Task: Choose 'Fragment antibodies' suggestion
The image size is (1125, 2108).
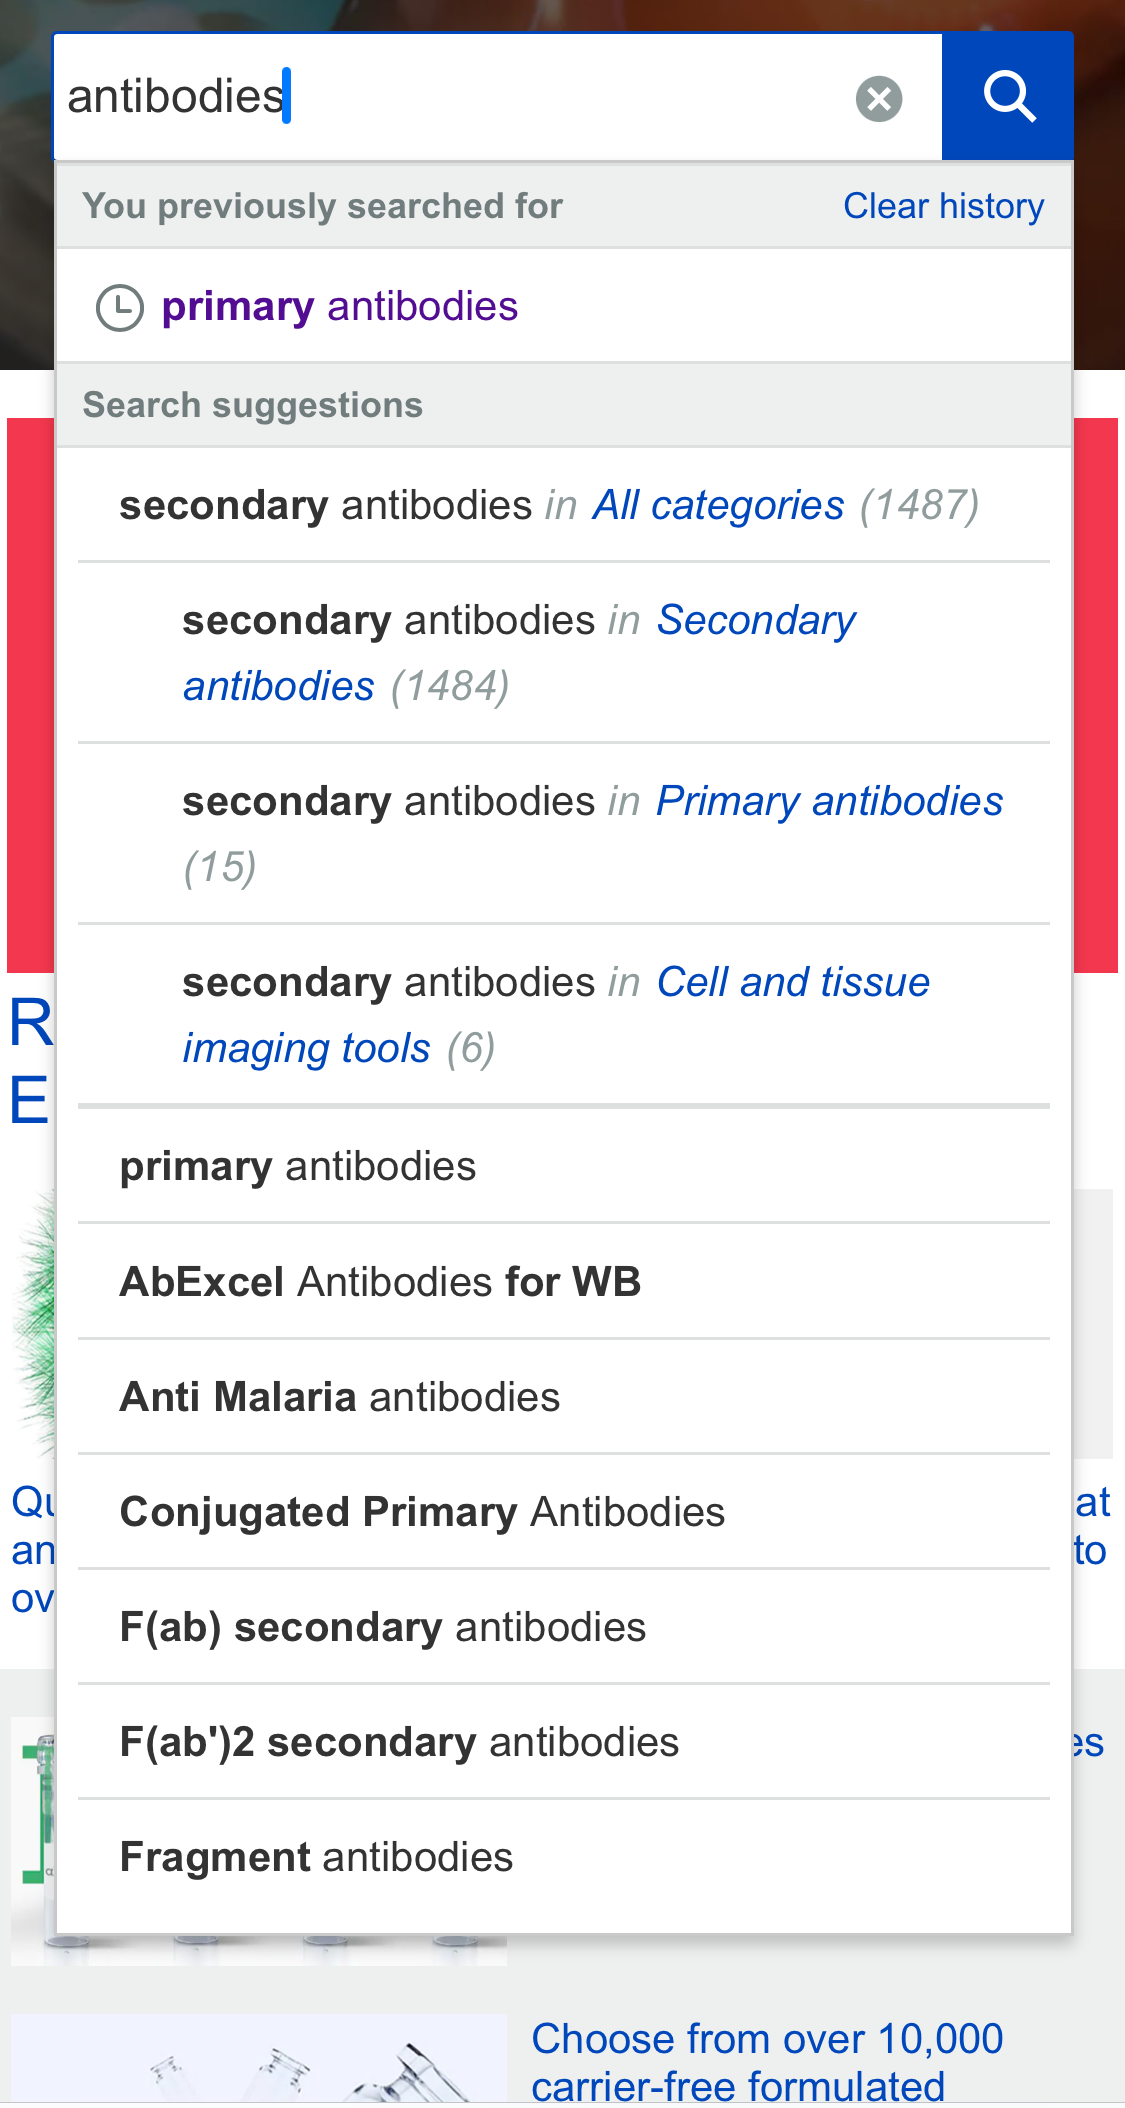Action: point(316,1857)
